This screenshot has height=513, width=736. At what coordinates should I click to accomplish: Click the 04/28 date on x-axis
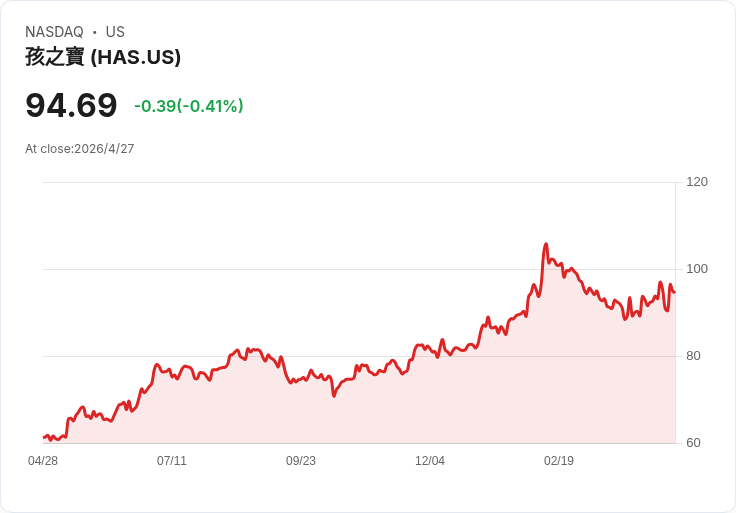43,461
